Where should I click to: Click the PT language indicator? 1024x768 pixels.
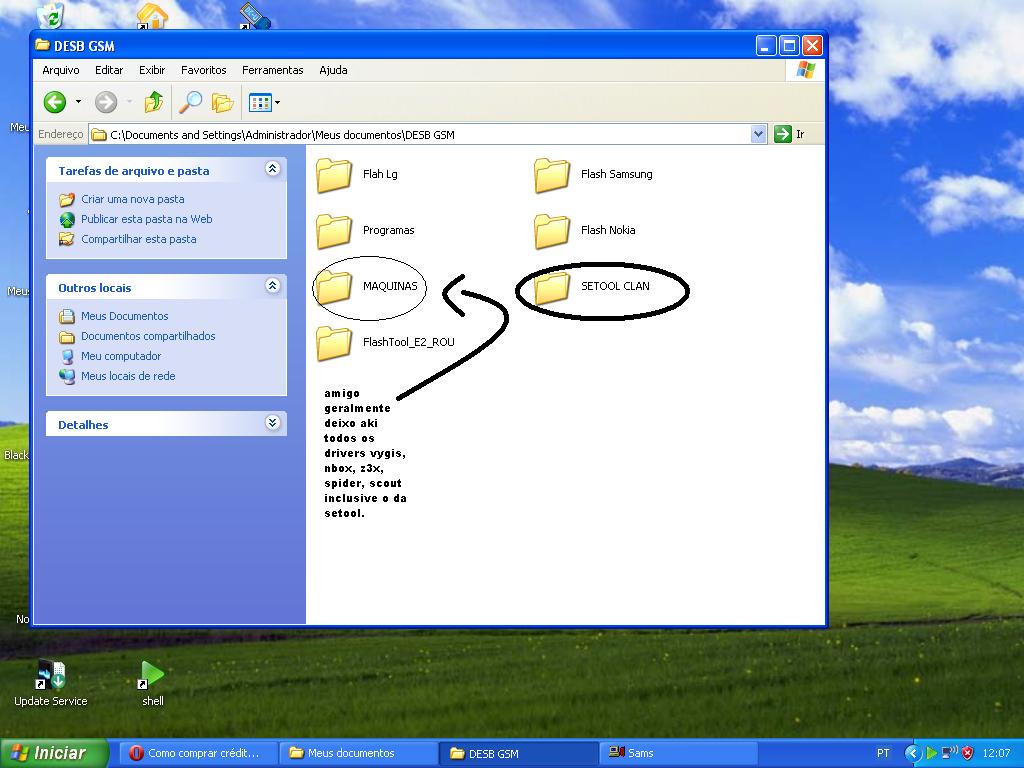[883, 753]
